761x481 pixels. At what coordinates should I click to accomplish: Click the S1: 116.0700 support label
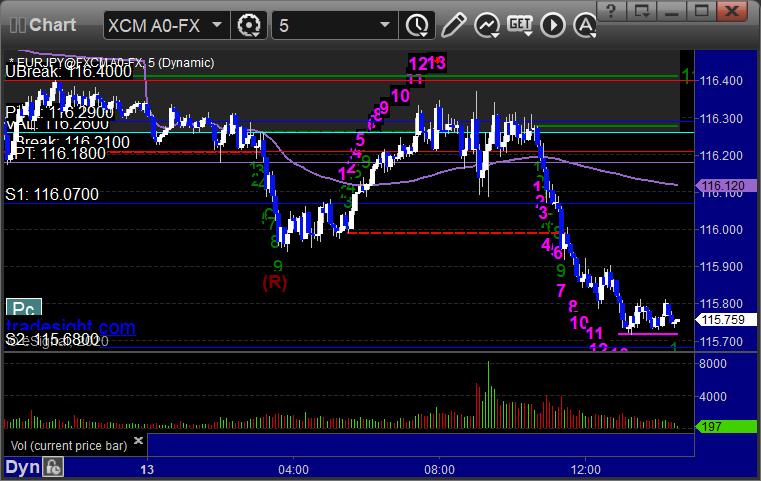(52, 194)
